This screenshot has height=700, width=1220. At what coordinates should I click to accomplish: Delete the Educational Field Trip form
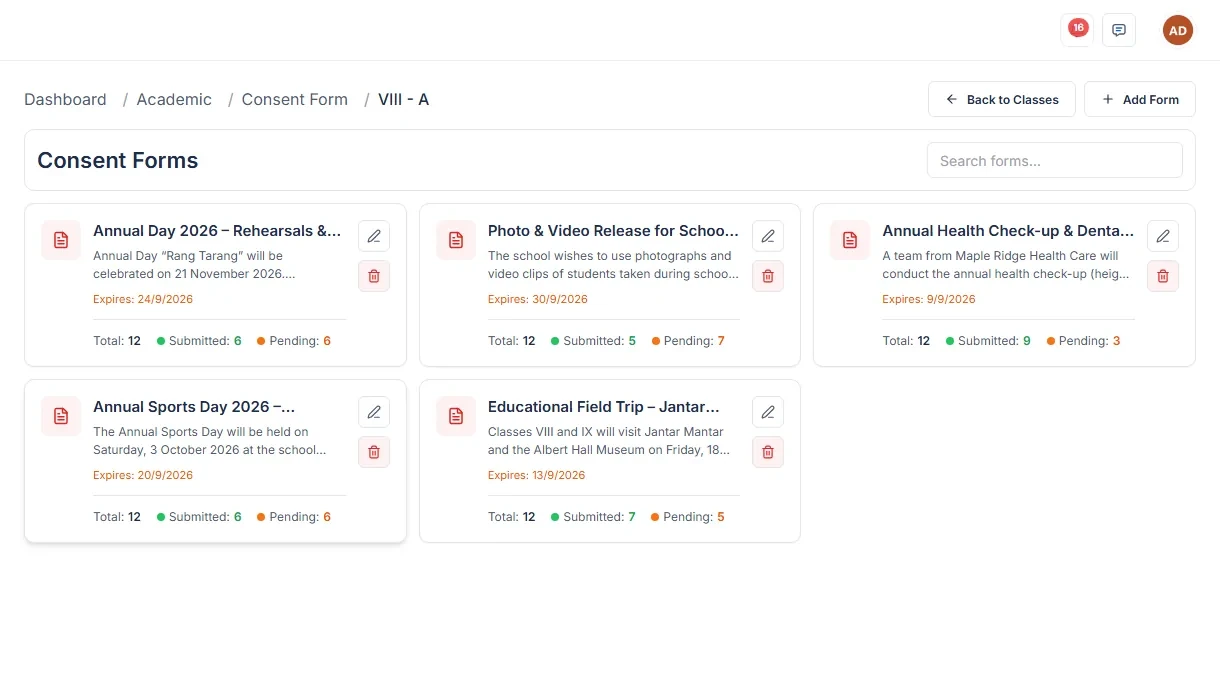pyautogui.click(x=768, y=452)
